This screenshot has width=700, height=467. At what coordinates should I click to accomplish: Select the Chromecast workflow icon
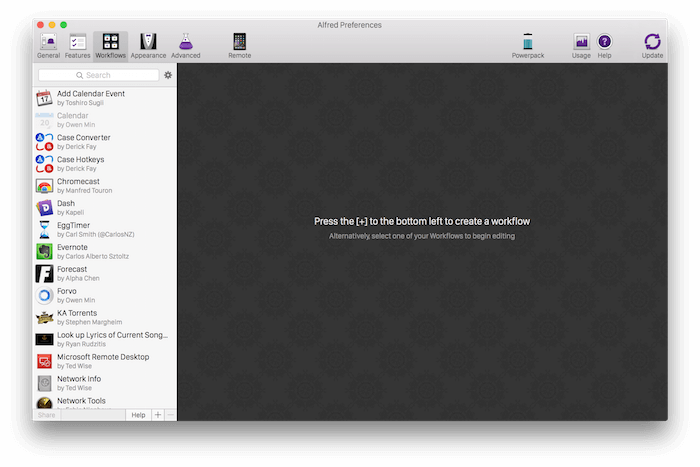pos(44,186)
